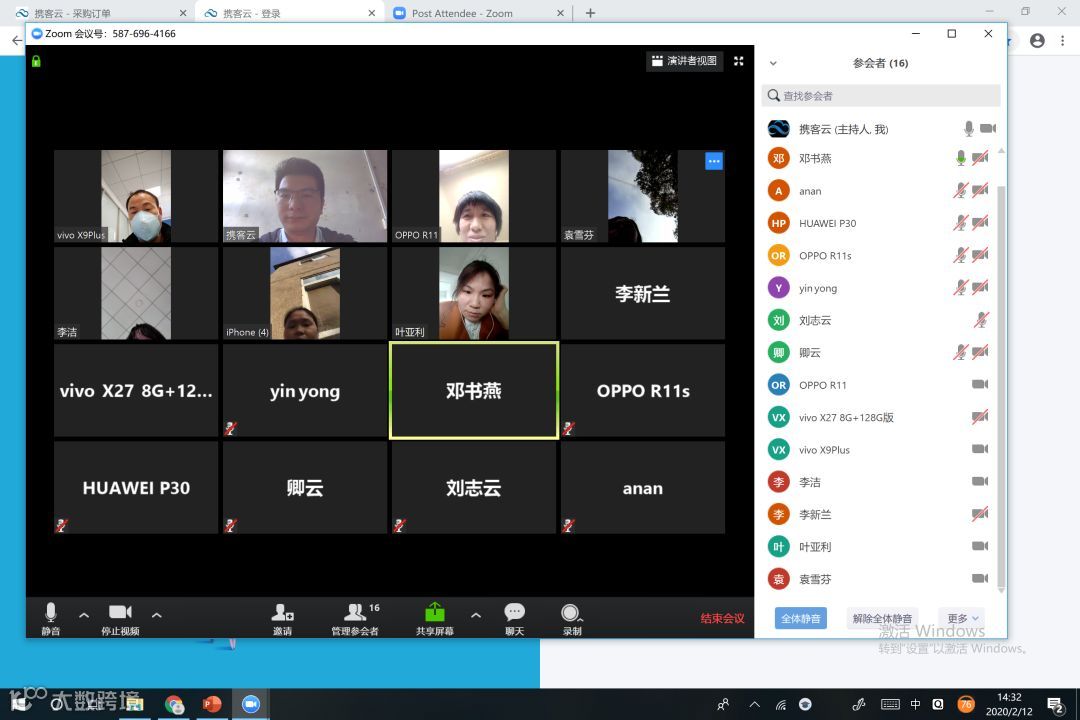Image resolution: width=1080 pixels, height=720 pixels.
Task: Select the HP avatar of HUAWEI P30
Action: [x=778, y=223]
